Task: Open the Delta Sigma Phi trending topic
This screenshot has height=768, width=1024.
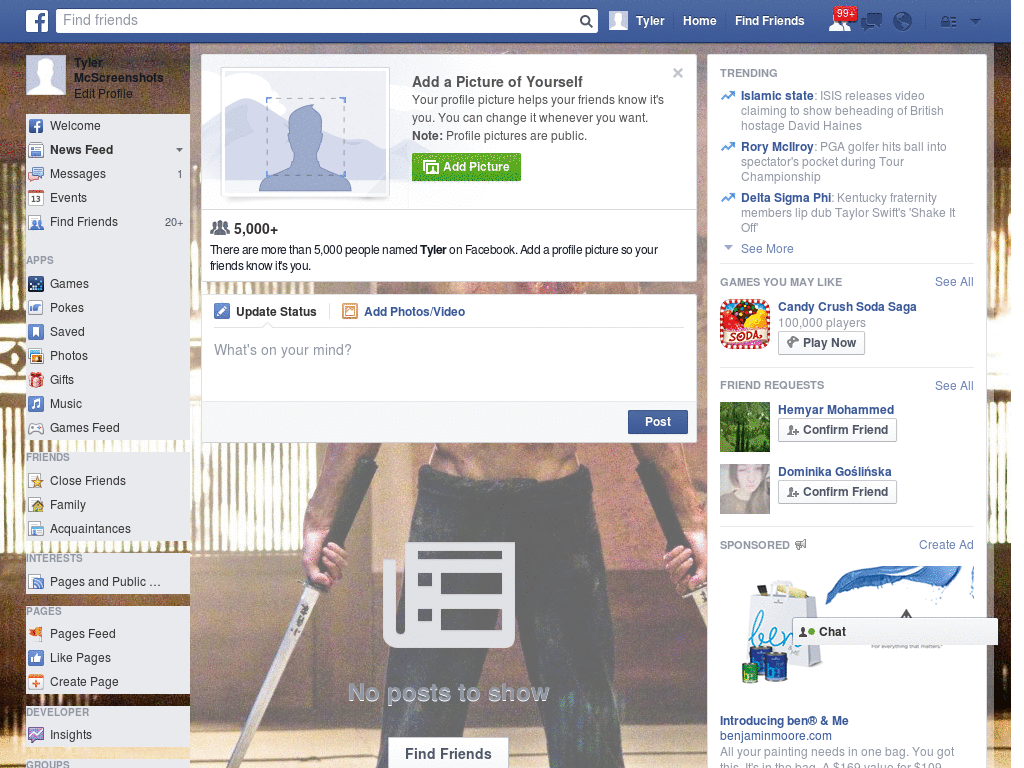Action: (786, 198)
